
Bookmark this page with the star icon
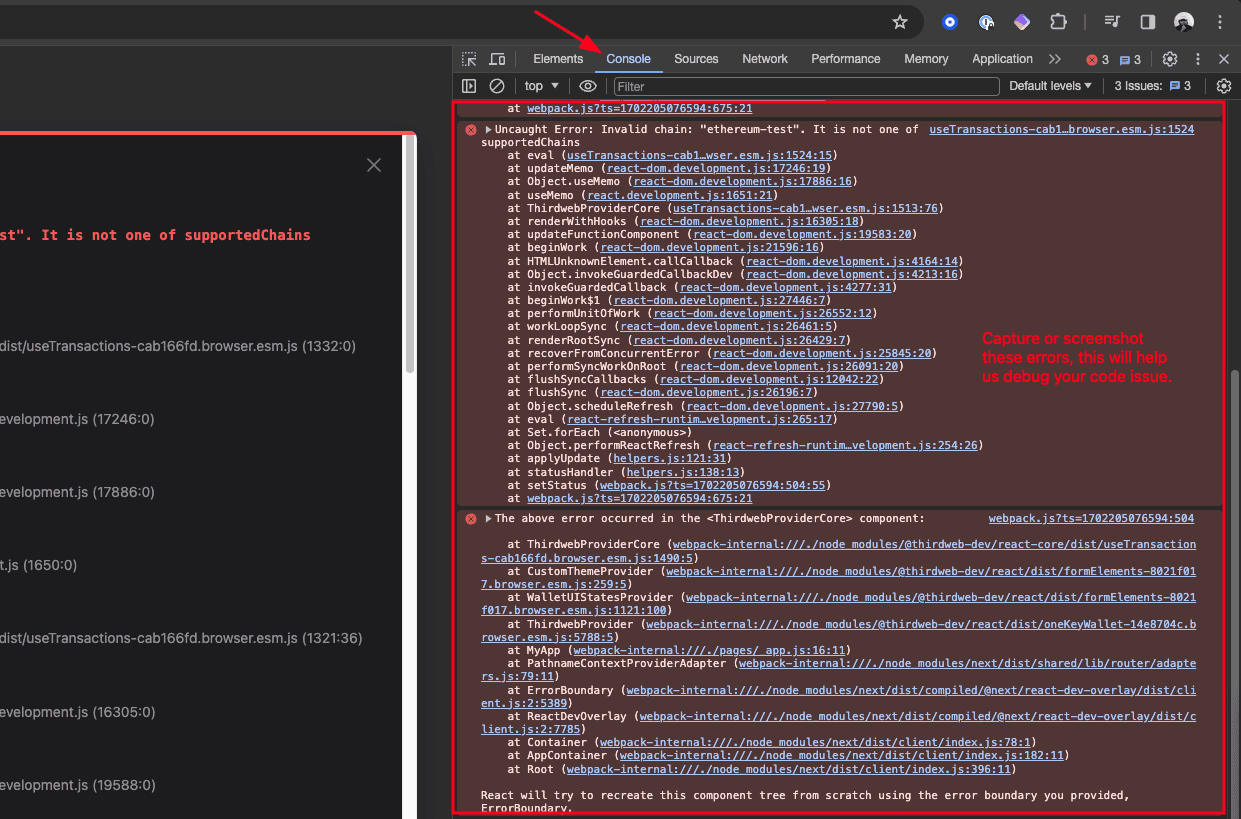[900, 21]
